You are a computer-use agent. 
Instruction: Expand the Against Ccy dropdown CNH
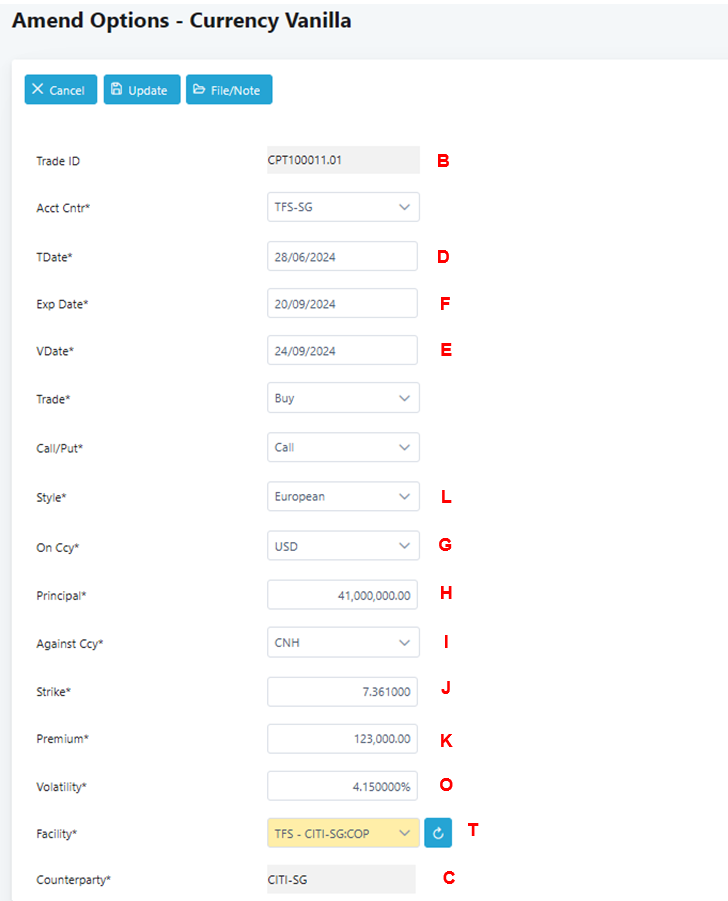(343, 642)
